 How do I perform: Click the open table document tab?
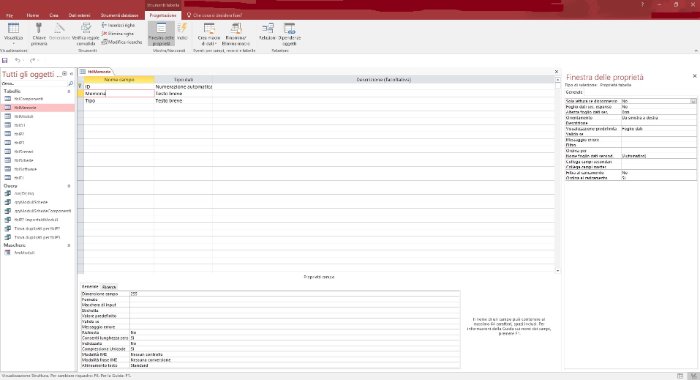pyautogui.click(x=96, y=71)
